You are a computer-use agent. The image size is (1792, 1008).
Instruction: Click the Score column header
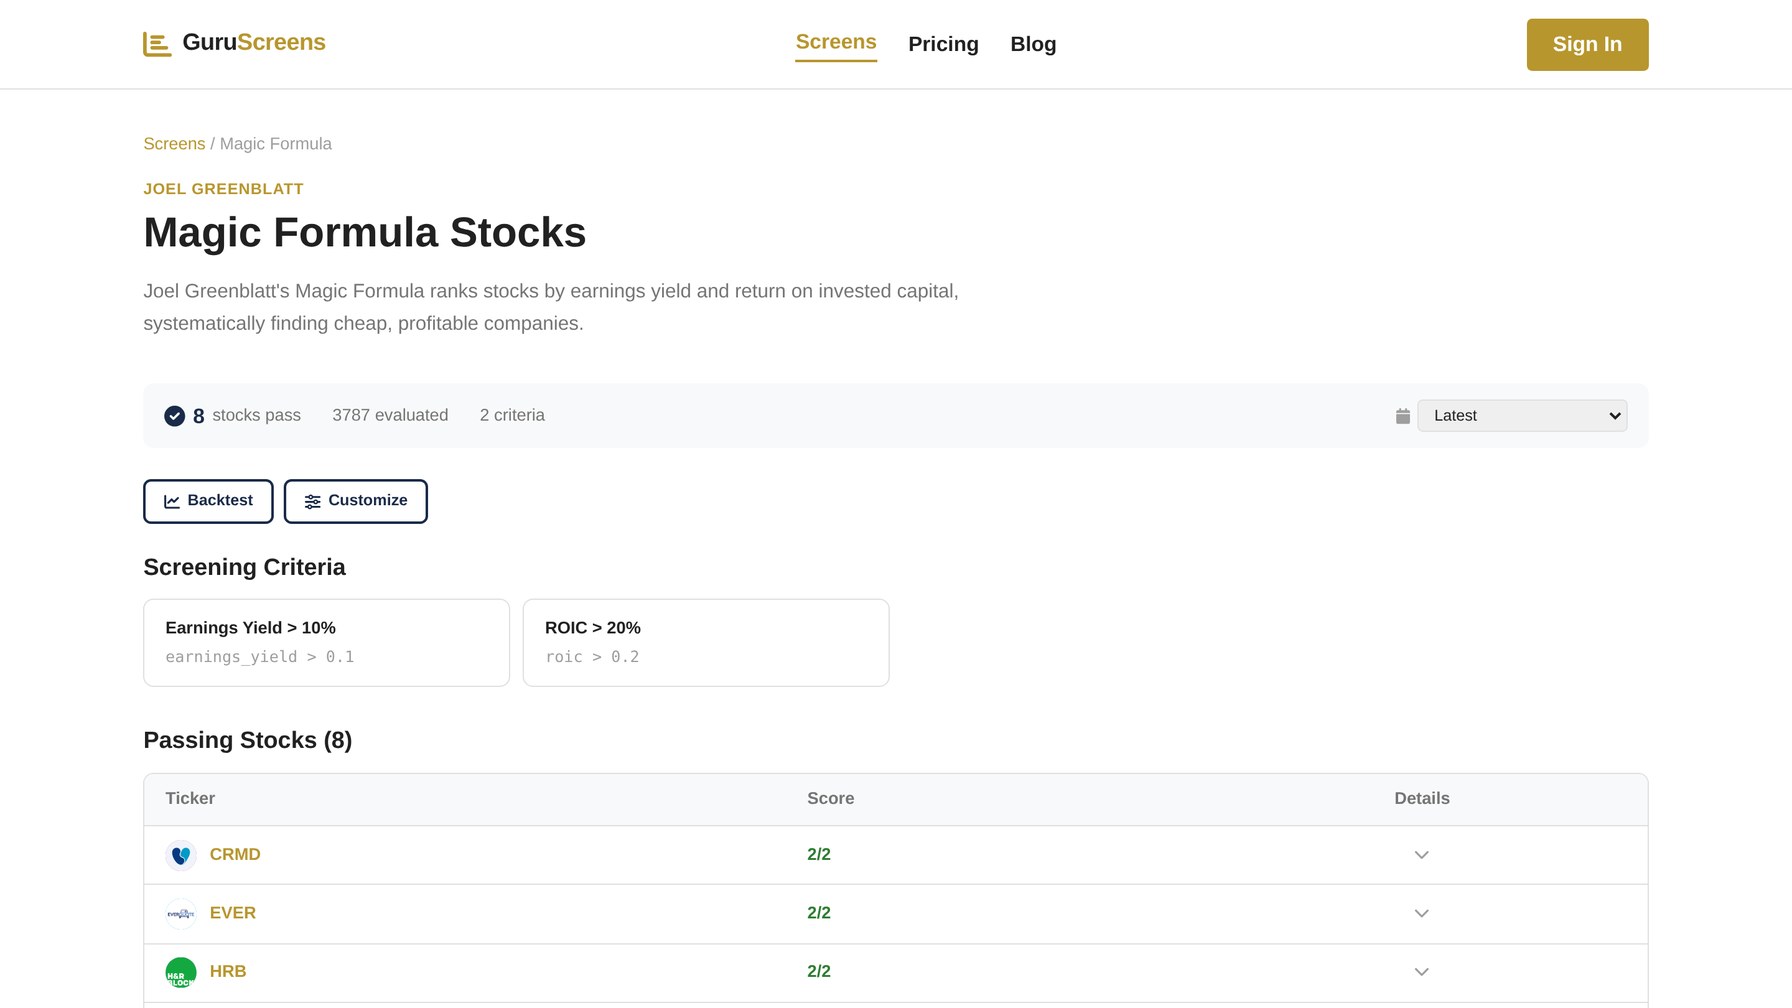830,798
